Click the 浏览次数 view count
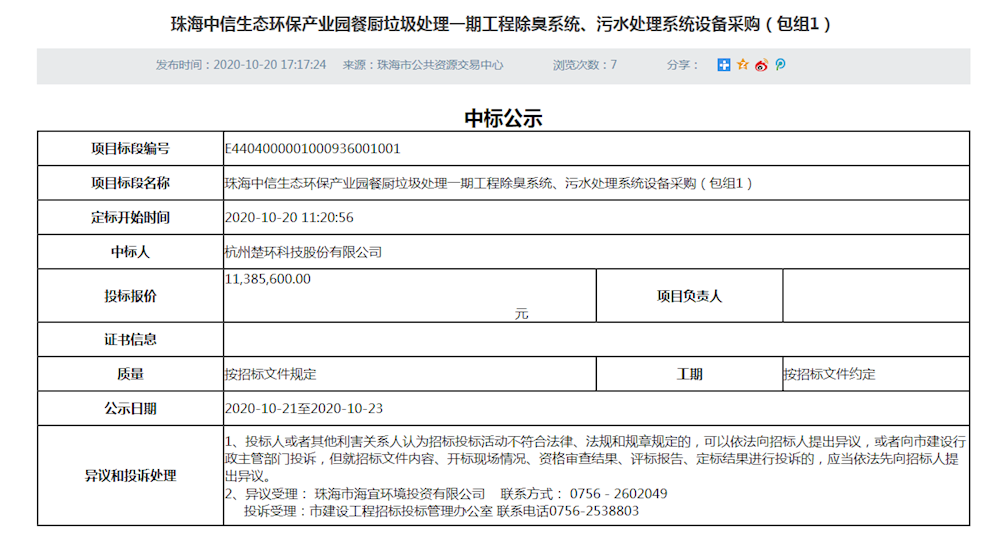 pos(585,65)
